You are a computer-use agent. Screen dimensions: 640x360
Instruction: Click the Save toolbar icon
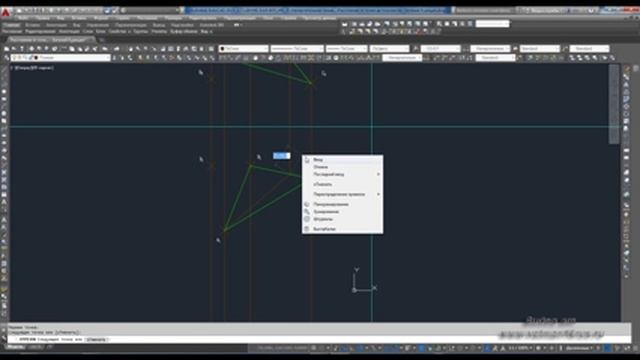22,49
